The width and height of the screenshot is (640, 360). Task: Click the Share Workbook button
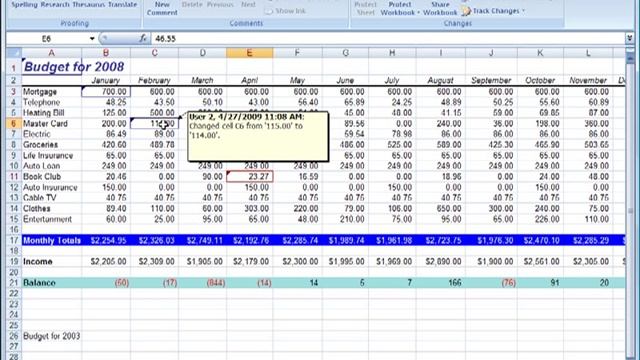(x=440, y=8)
